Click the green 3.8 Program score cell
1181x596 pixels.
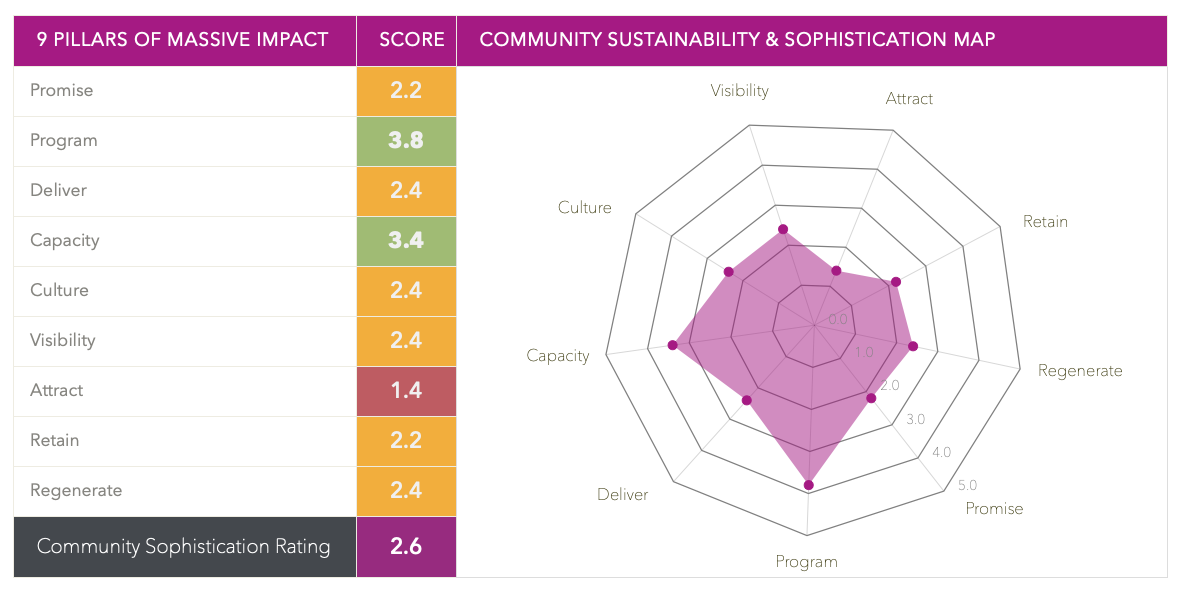point(406,141)
